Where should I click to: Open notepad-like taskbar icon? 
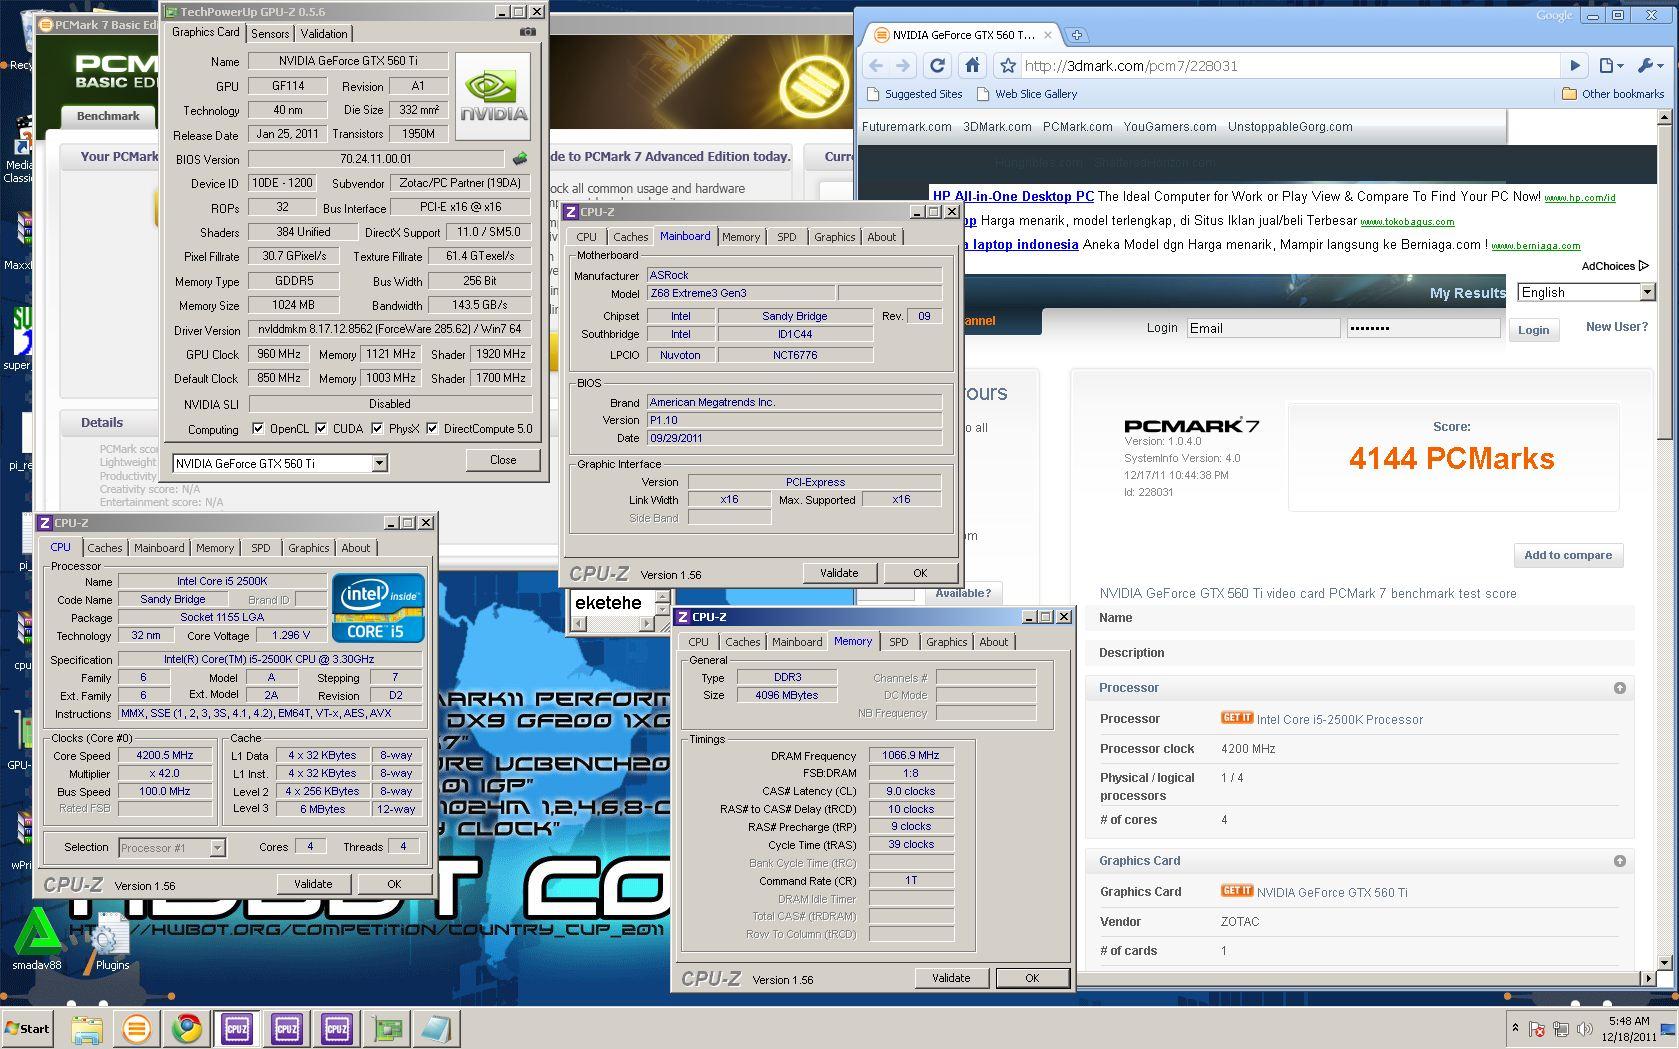[436, 1028]
